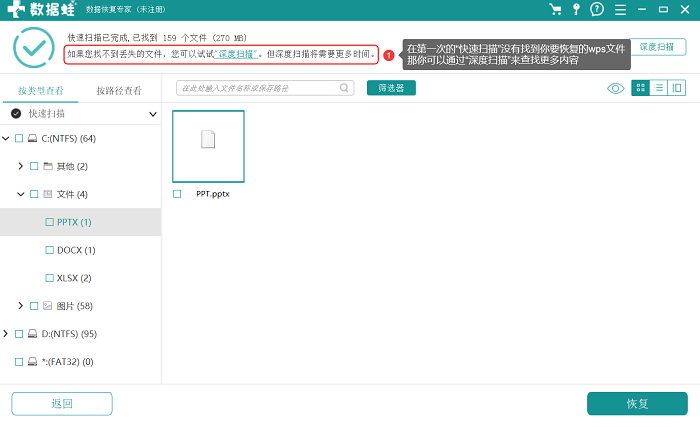
Task: Check the 图片 (58) checkbox
Action: 34,306
